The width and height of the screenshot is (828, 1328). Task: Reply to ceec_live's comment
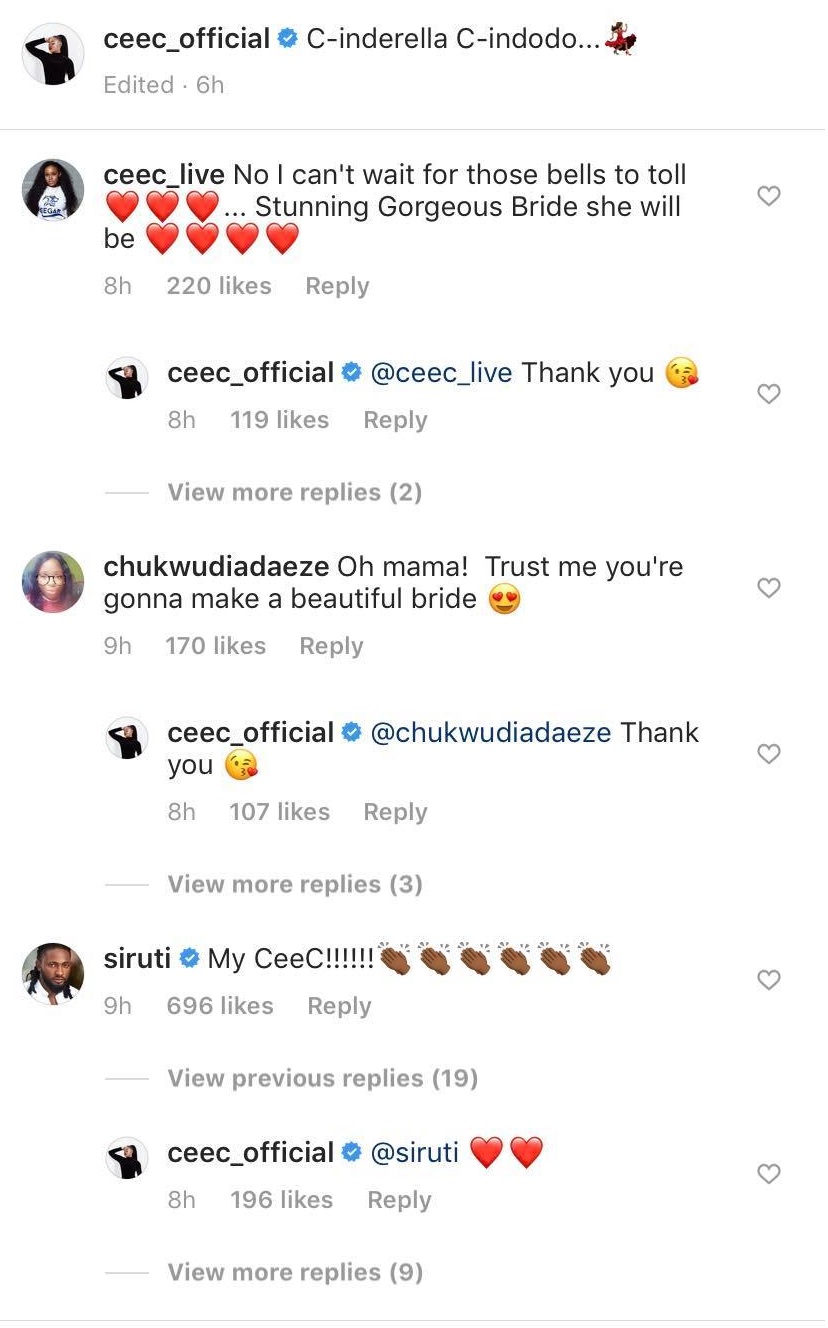click(x=337, y=286)
